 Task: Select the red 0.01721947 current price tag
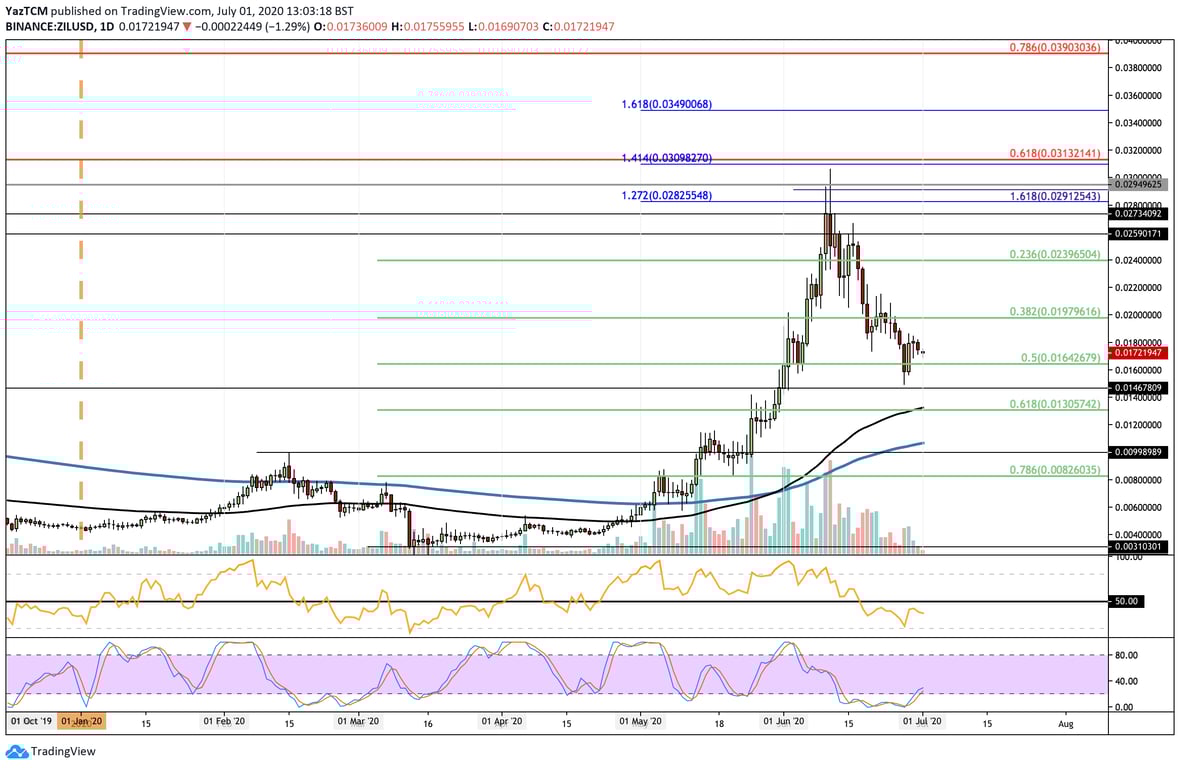[1138, 352]
